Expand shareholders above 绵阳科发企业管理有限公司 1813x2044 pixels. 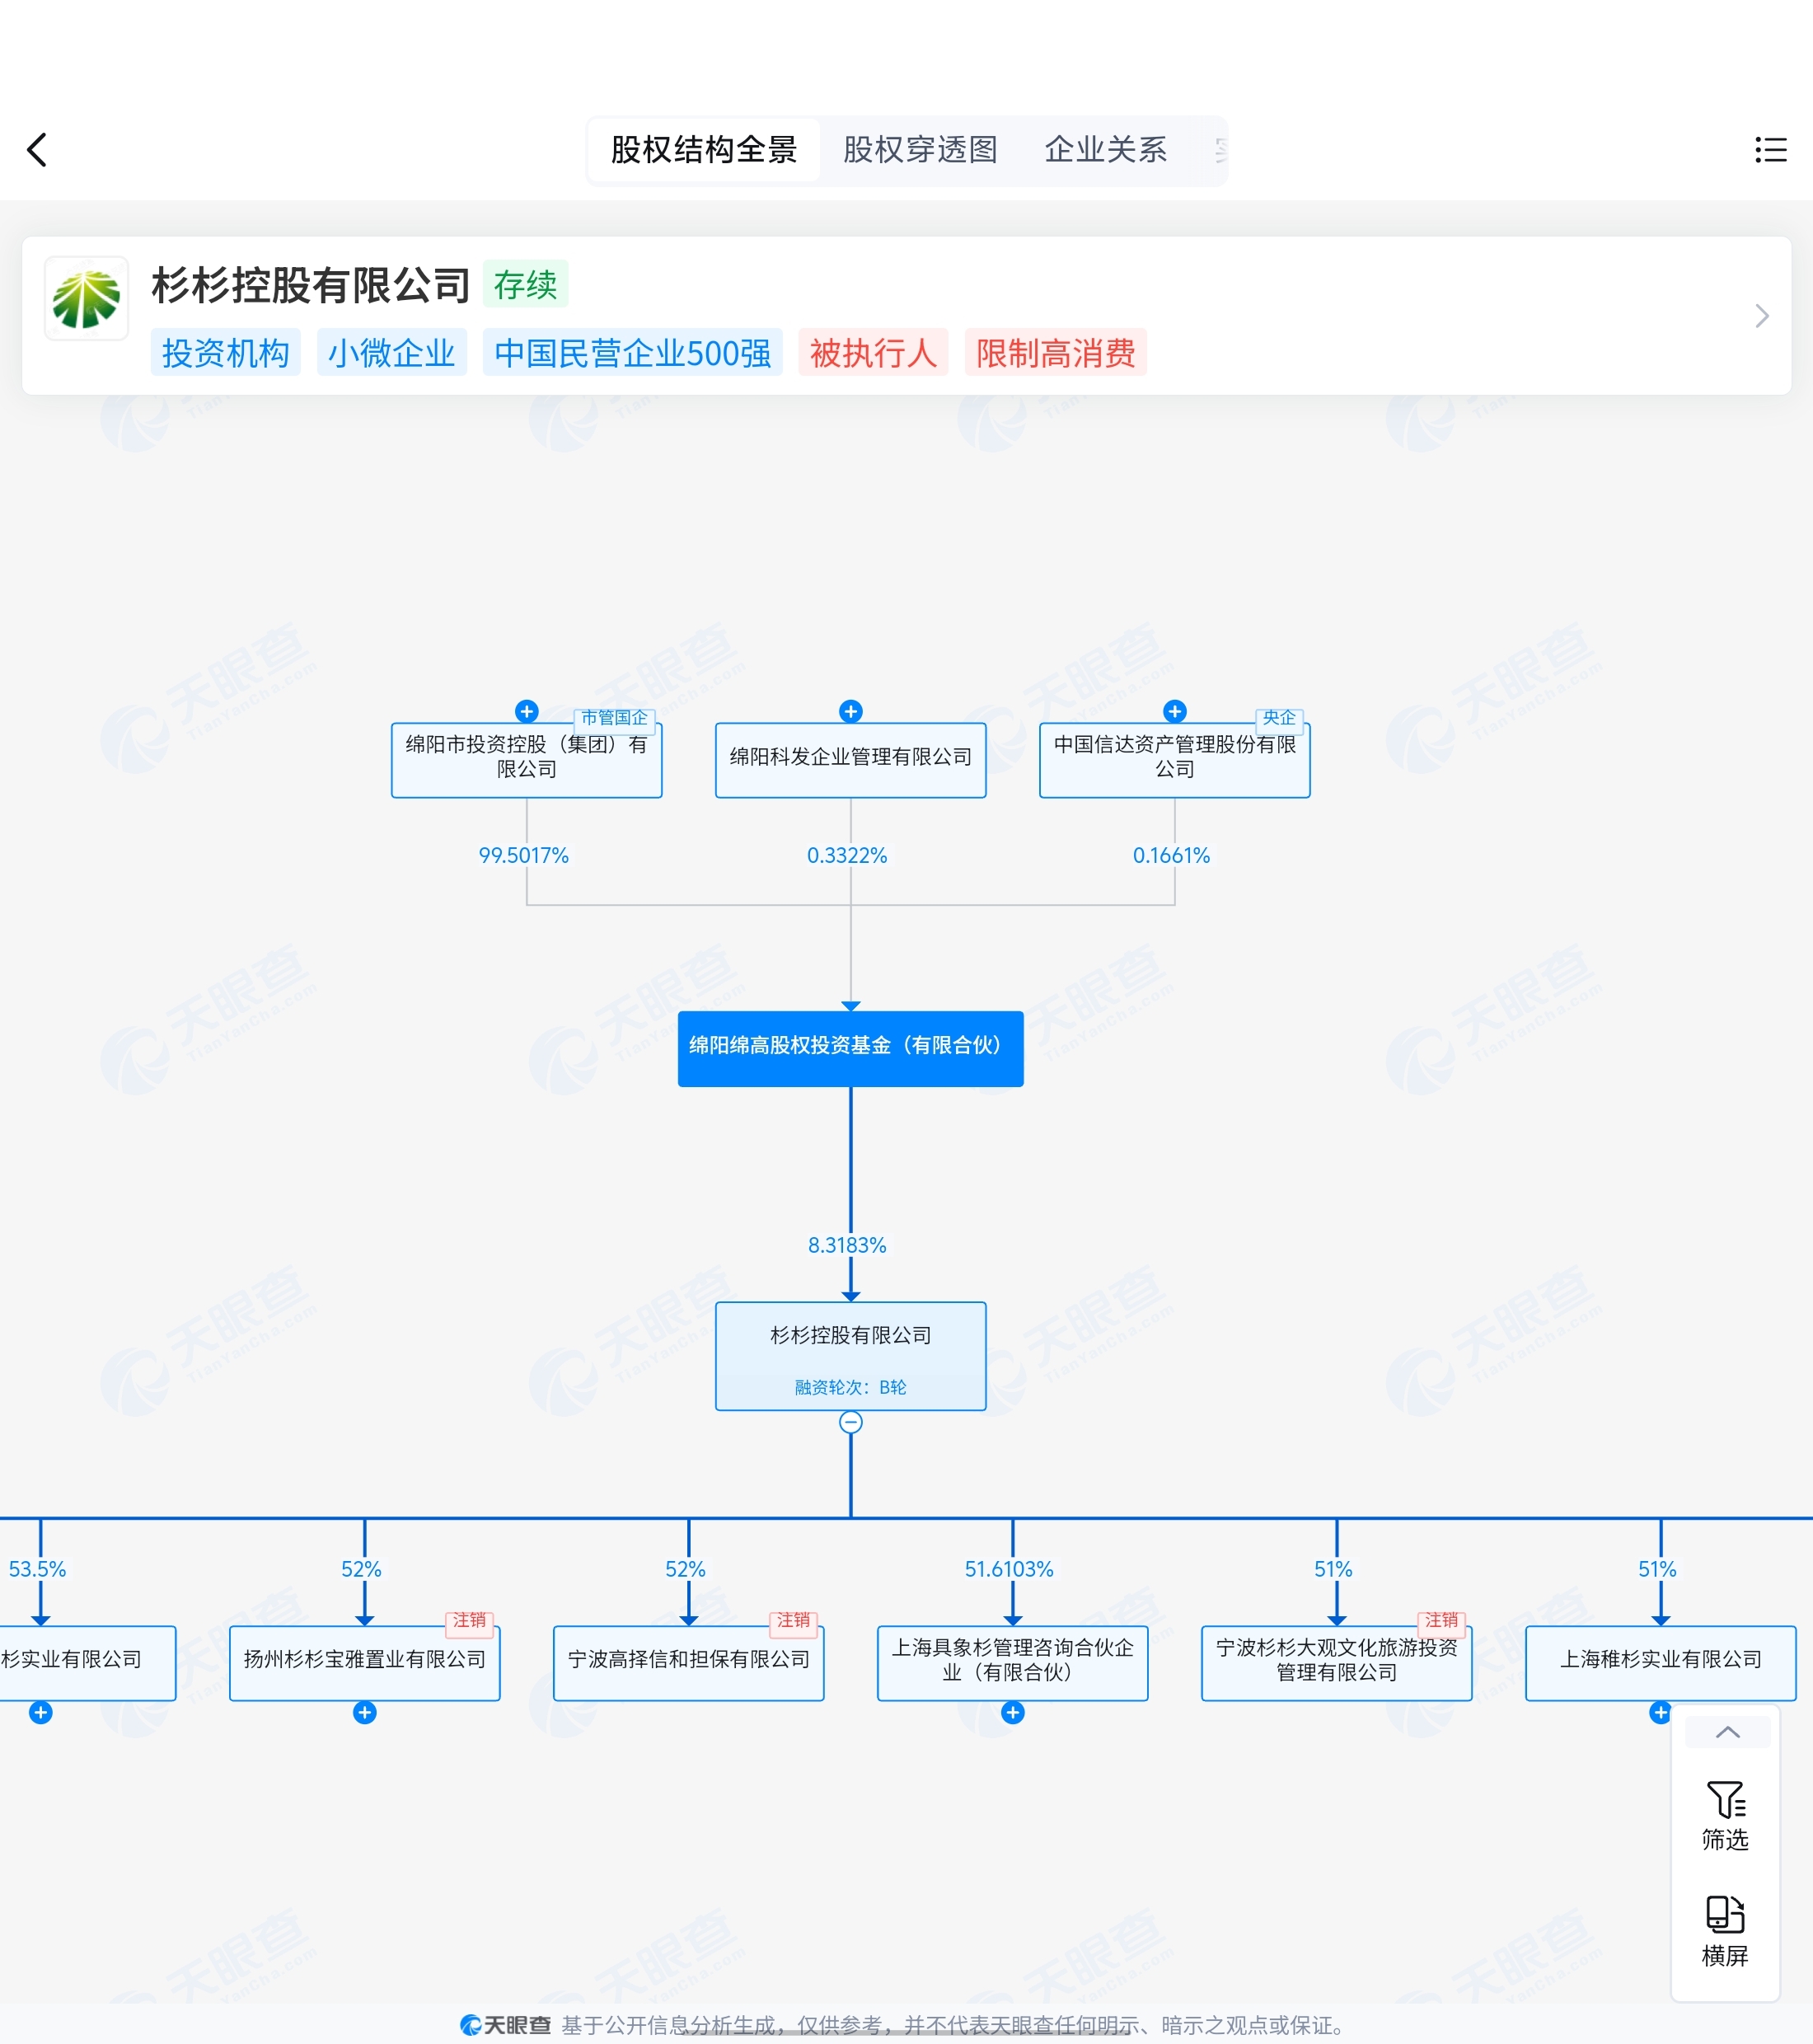pyautogui.click(x=851, y=711)
